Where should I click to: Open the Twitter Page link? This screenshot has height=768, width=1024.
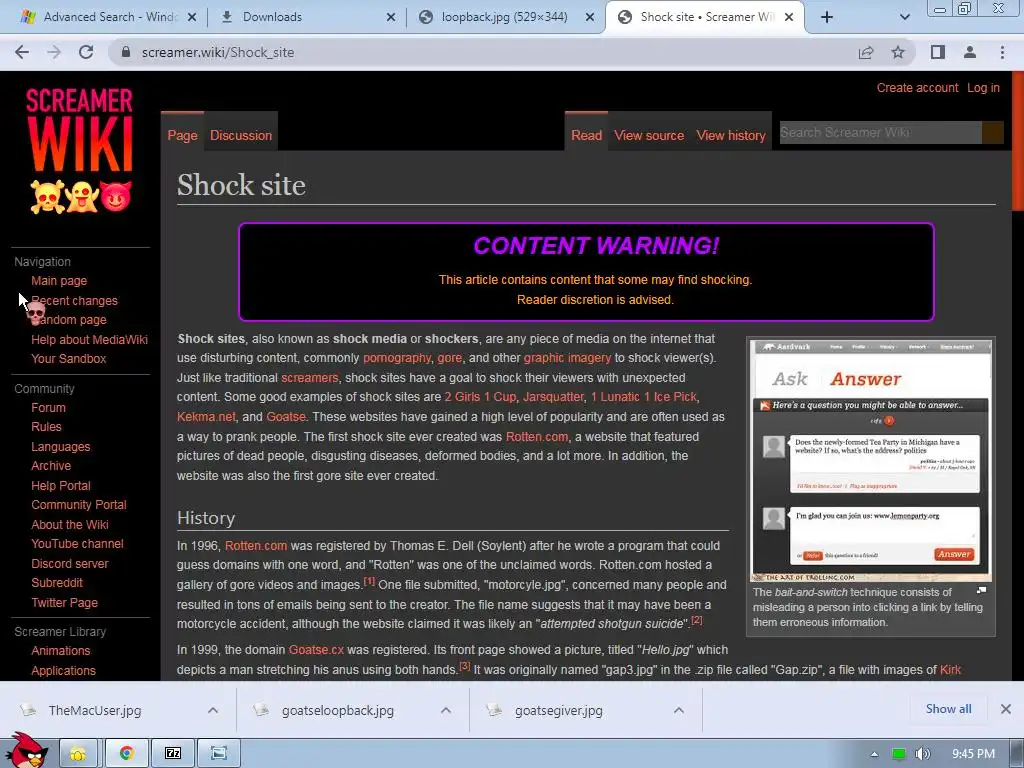pyautogui.click(x=65, y=603)
